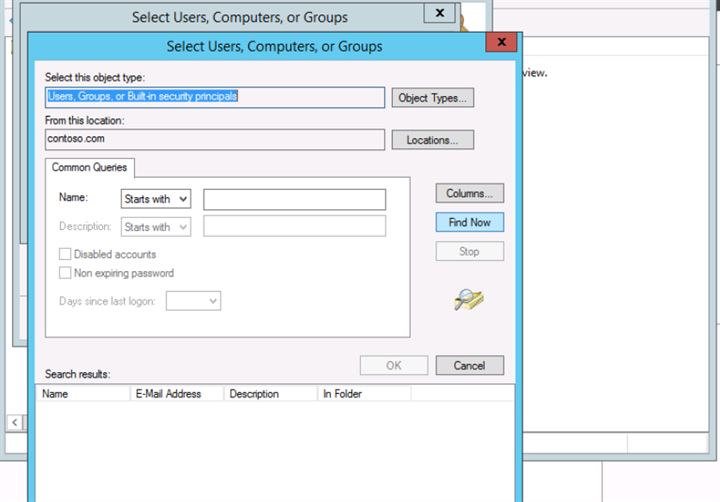Close the front Select Users dialog
Screen dimensions: 720x502
(x=501, y=42)
